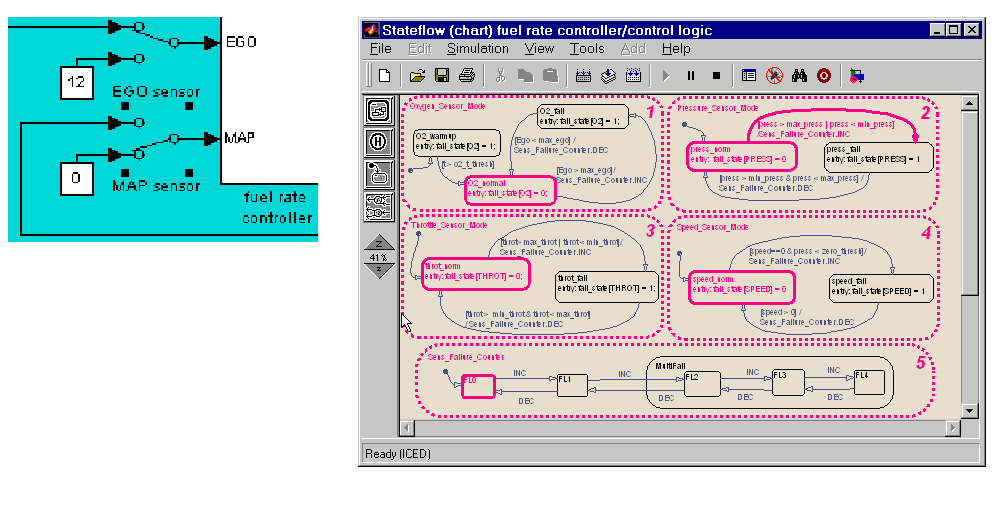Zoom in with the upper Z arrow
Viewport: 1000px width, 505px height.
[379, 244]
